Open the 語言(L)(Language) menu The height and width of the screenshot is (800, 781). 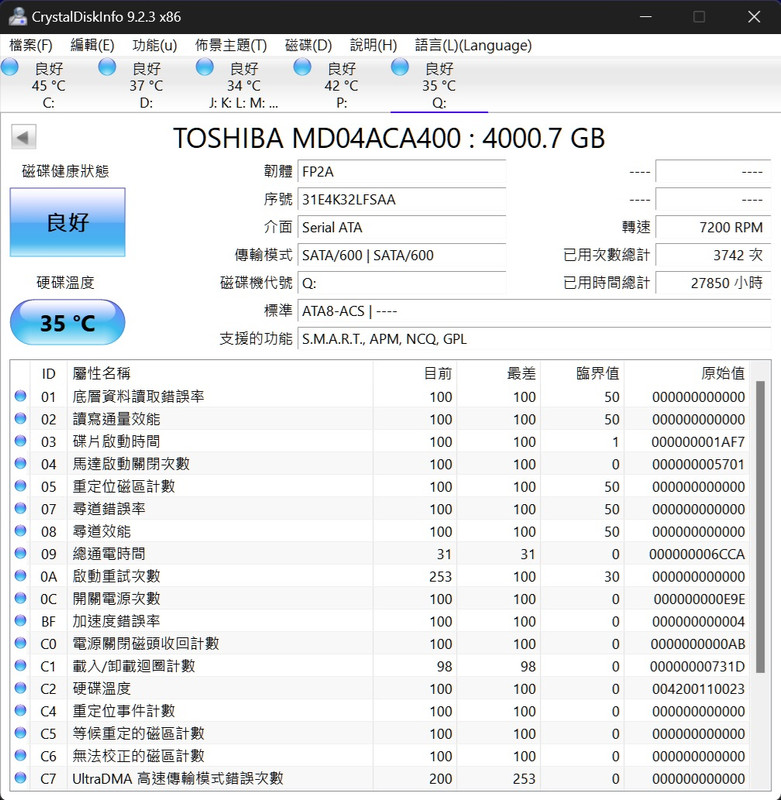[x=473, y=45]
